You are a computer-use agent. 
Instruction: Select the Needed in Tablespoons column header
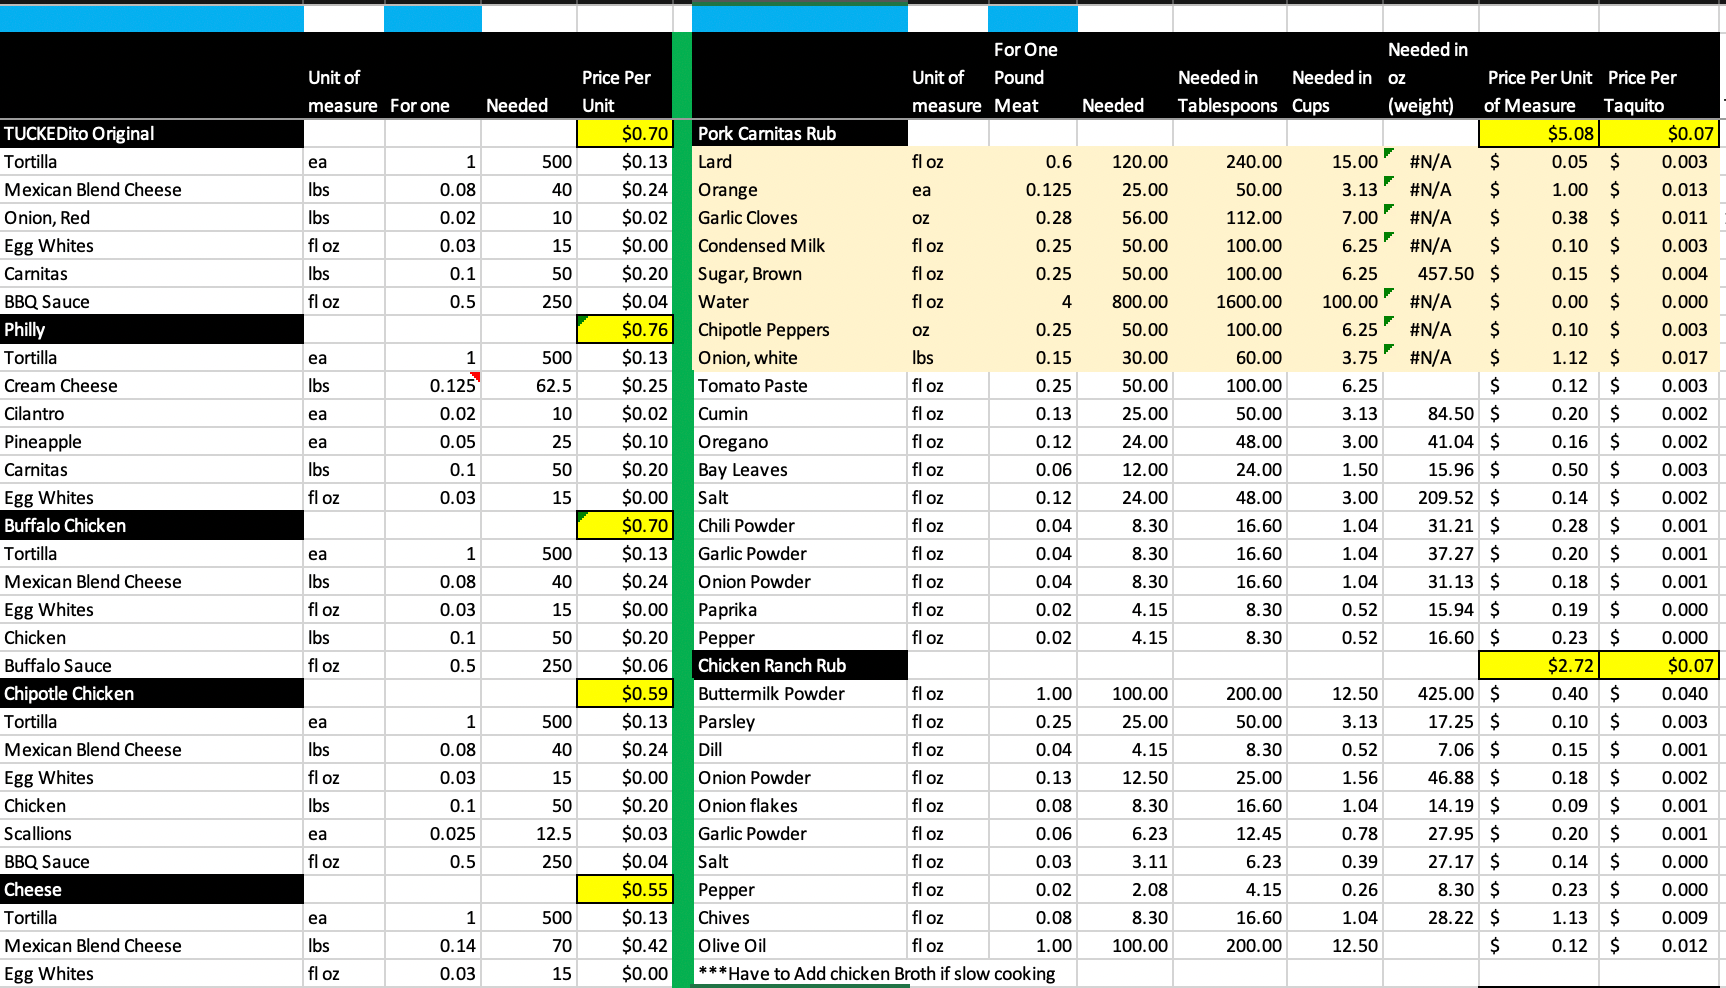[x=1228, y=91]
